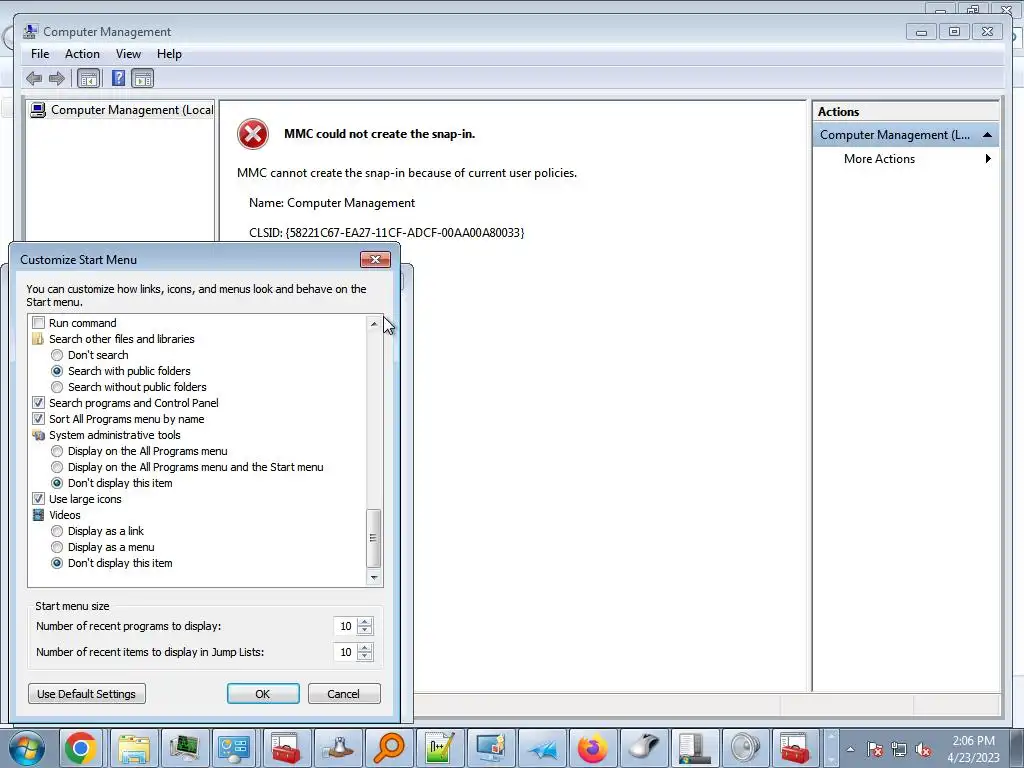Show hidden tray icons arrow
This screenshot has width=1024, height=768.
850,750
